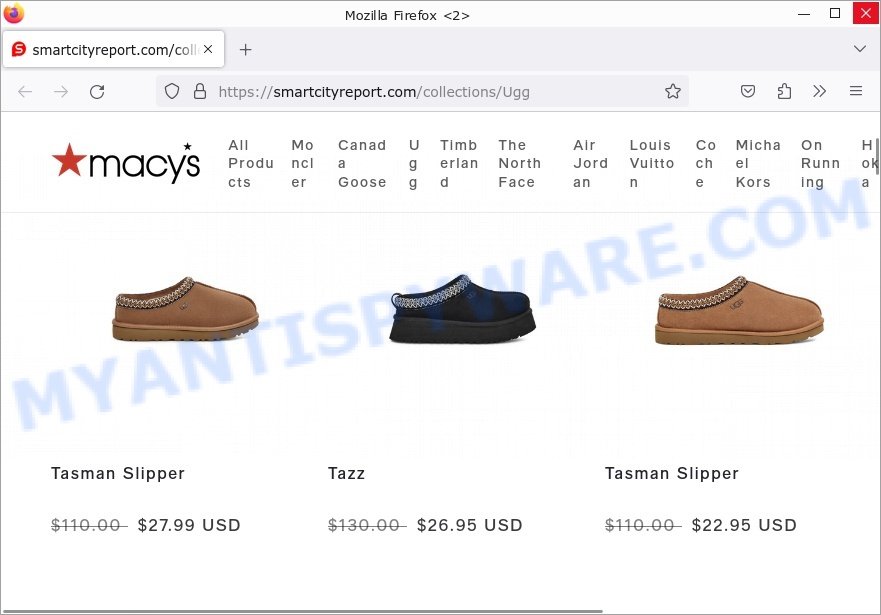
Task: Open The North Face collection link
Action: coord(519,163)
